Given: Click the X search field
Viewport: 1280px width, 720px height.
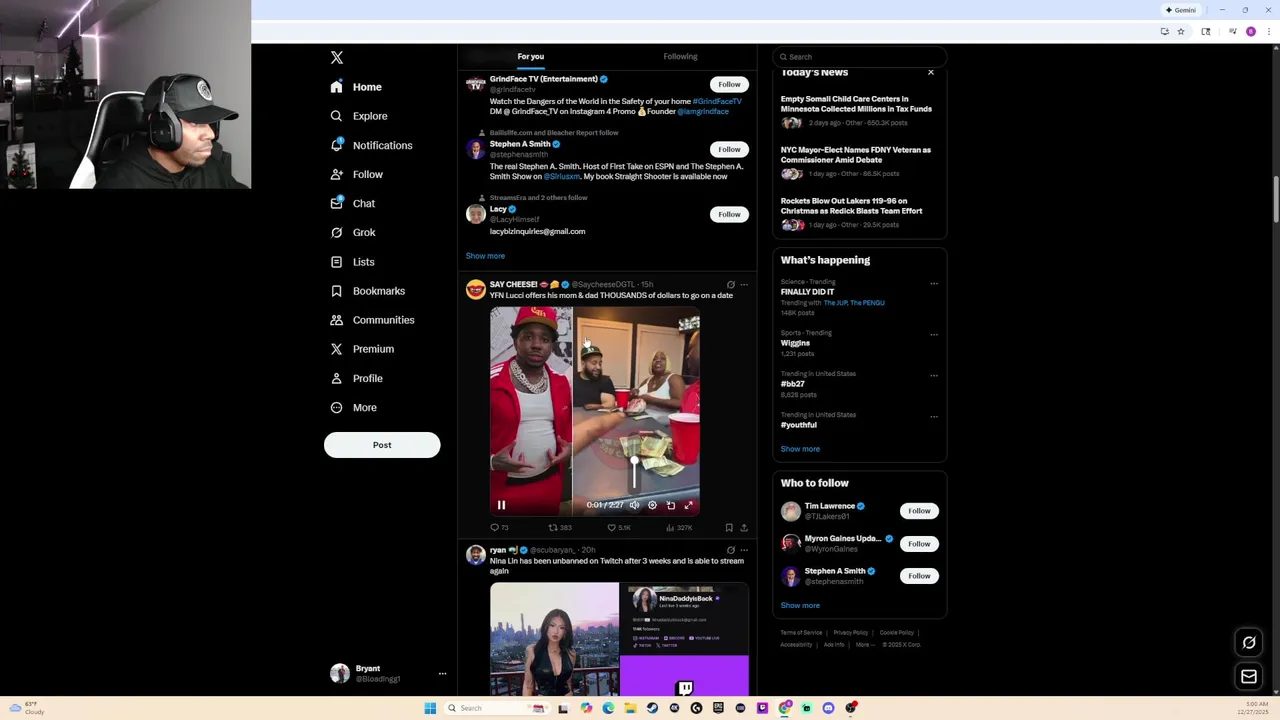Looking at the screenshot, I should 860,57.
